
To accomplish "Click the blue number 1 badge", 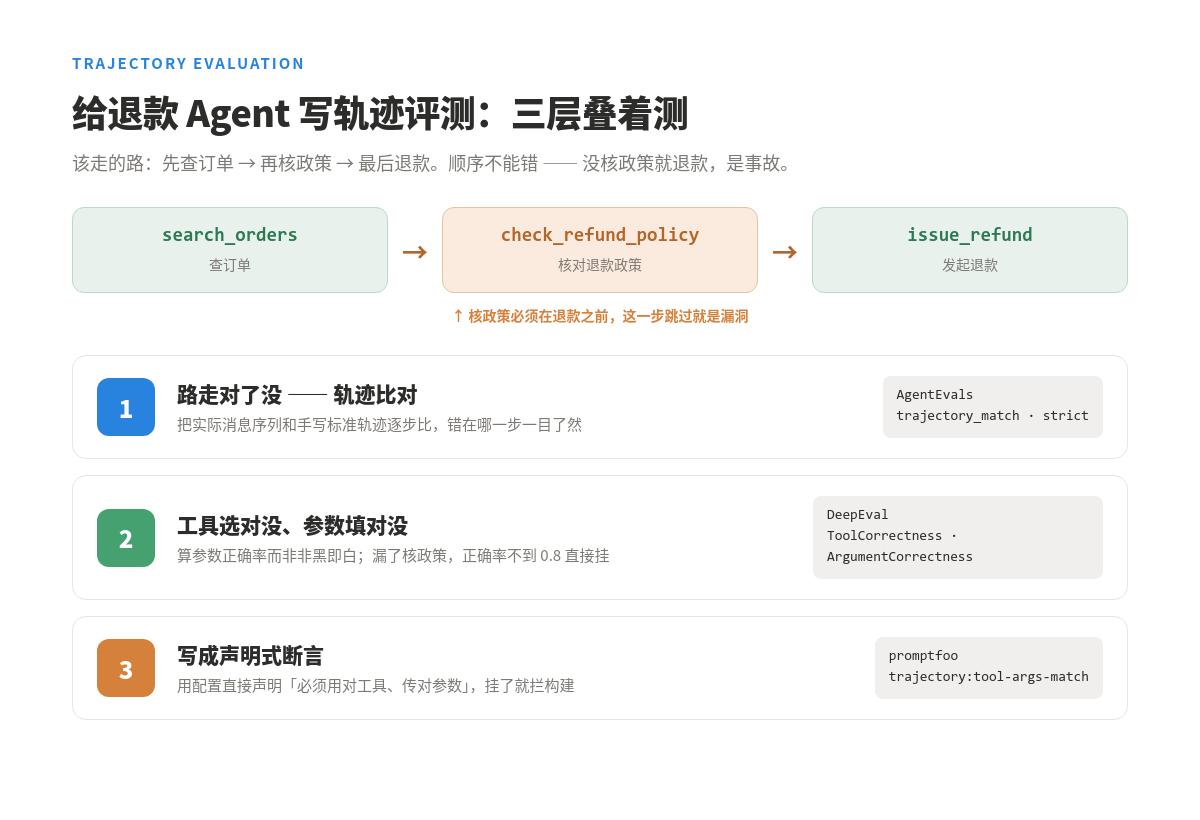I will pyautogui.click(x=126, y=407).
